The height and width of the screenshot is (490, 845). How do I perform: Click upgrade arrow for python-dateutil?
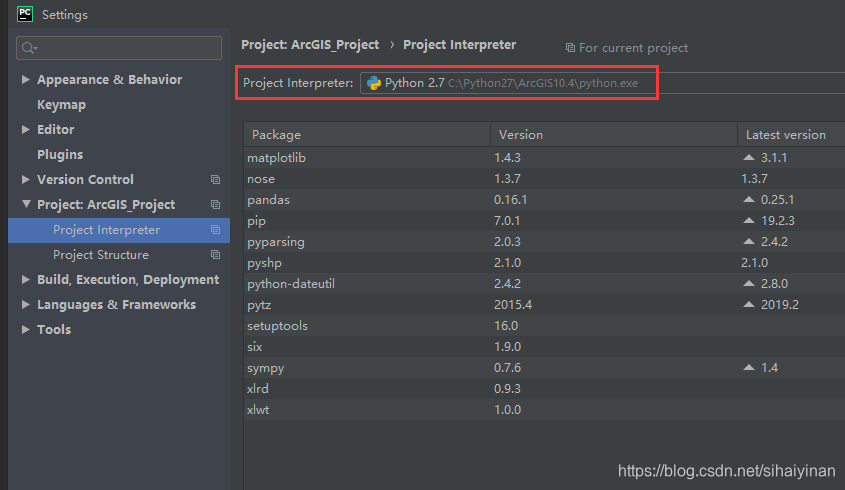tap(749, 284)
